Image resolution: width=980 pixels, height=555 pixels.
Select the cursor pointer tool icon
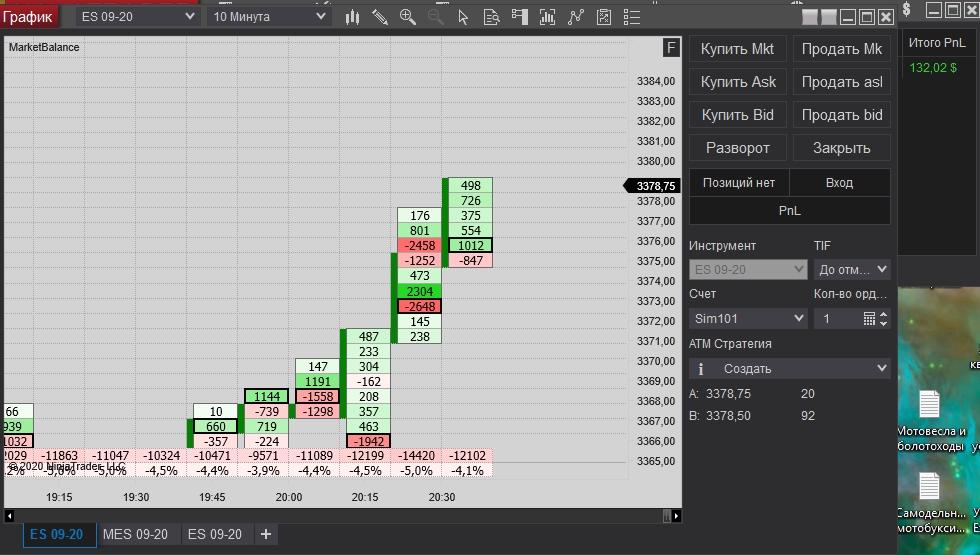463,17
